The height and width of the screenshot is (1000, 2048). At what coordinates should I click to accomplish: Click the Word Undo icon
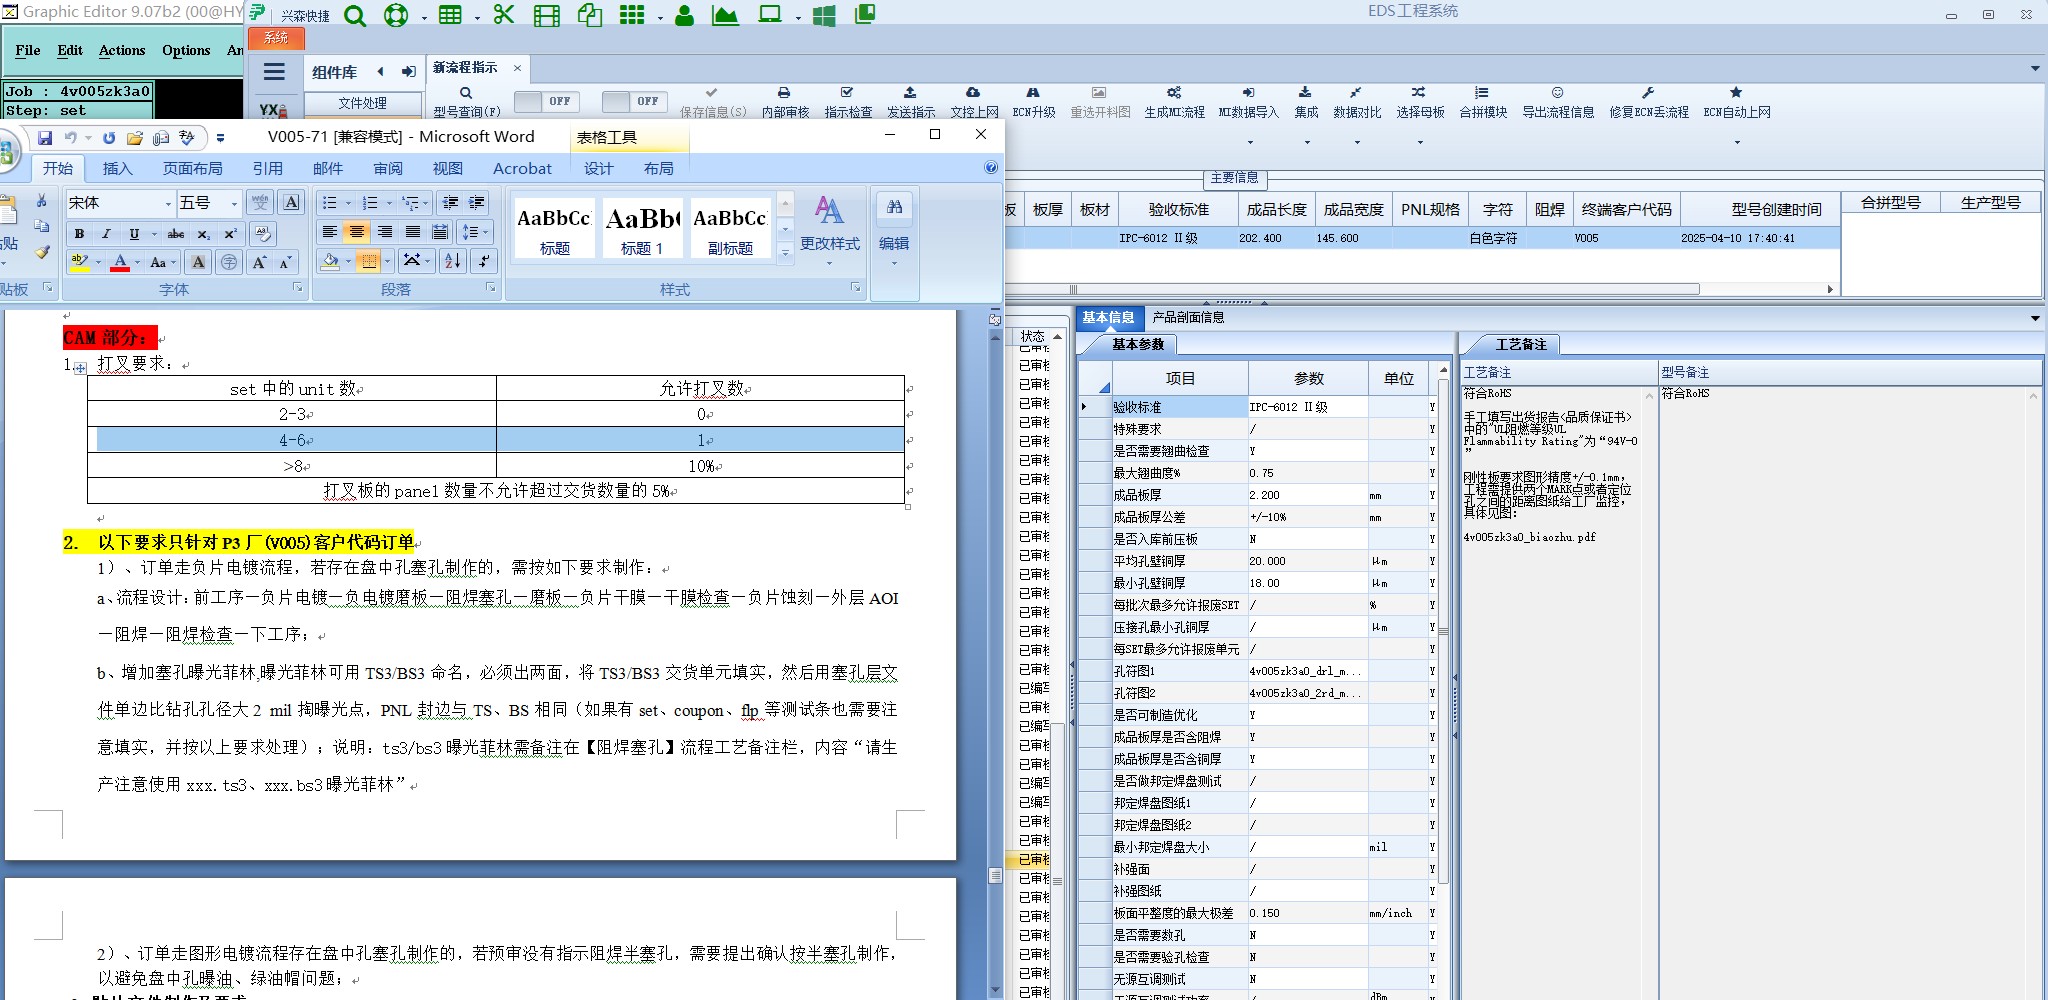click(71, 138)
